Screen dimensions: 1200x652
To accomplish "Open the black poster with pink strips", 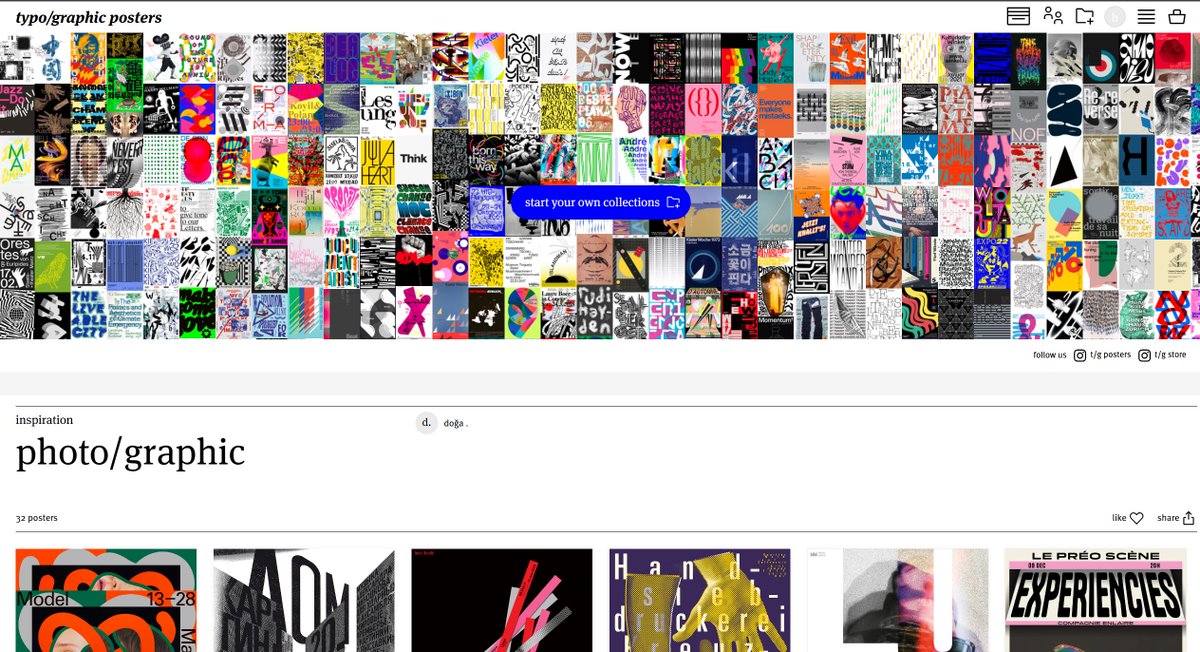I will [502, 600].
